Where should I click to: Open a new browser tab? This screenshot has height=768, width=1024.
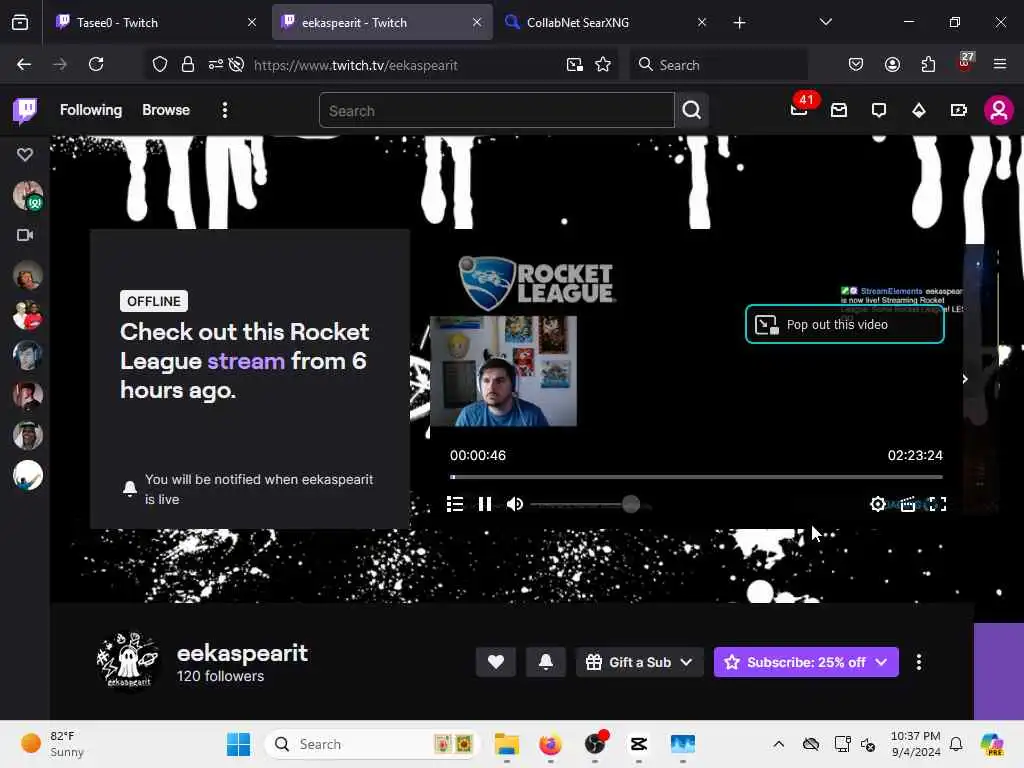[x=739, y=23]
